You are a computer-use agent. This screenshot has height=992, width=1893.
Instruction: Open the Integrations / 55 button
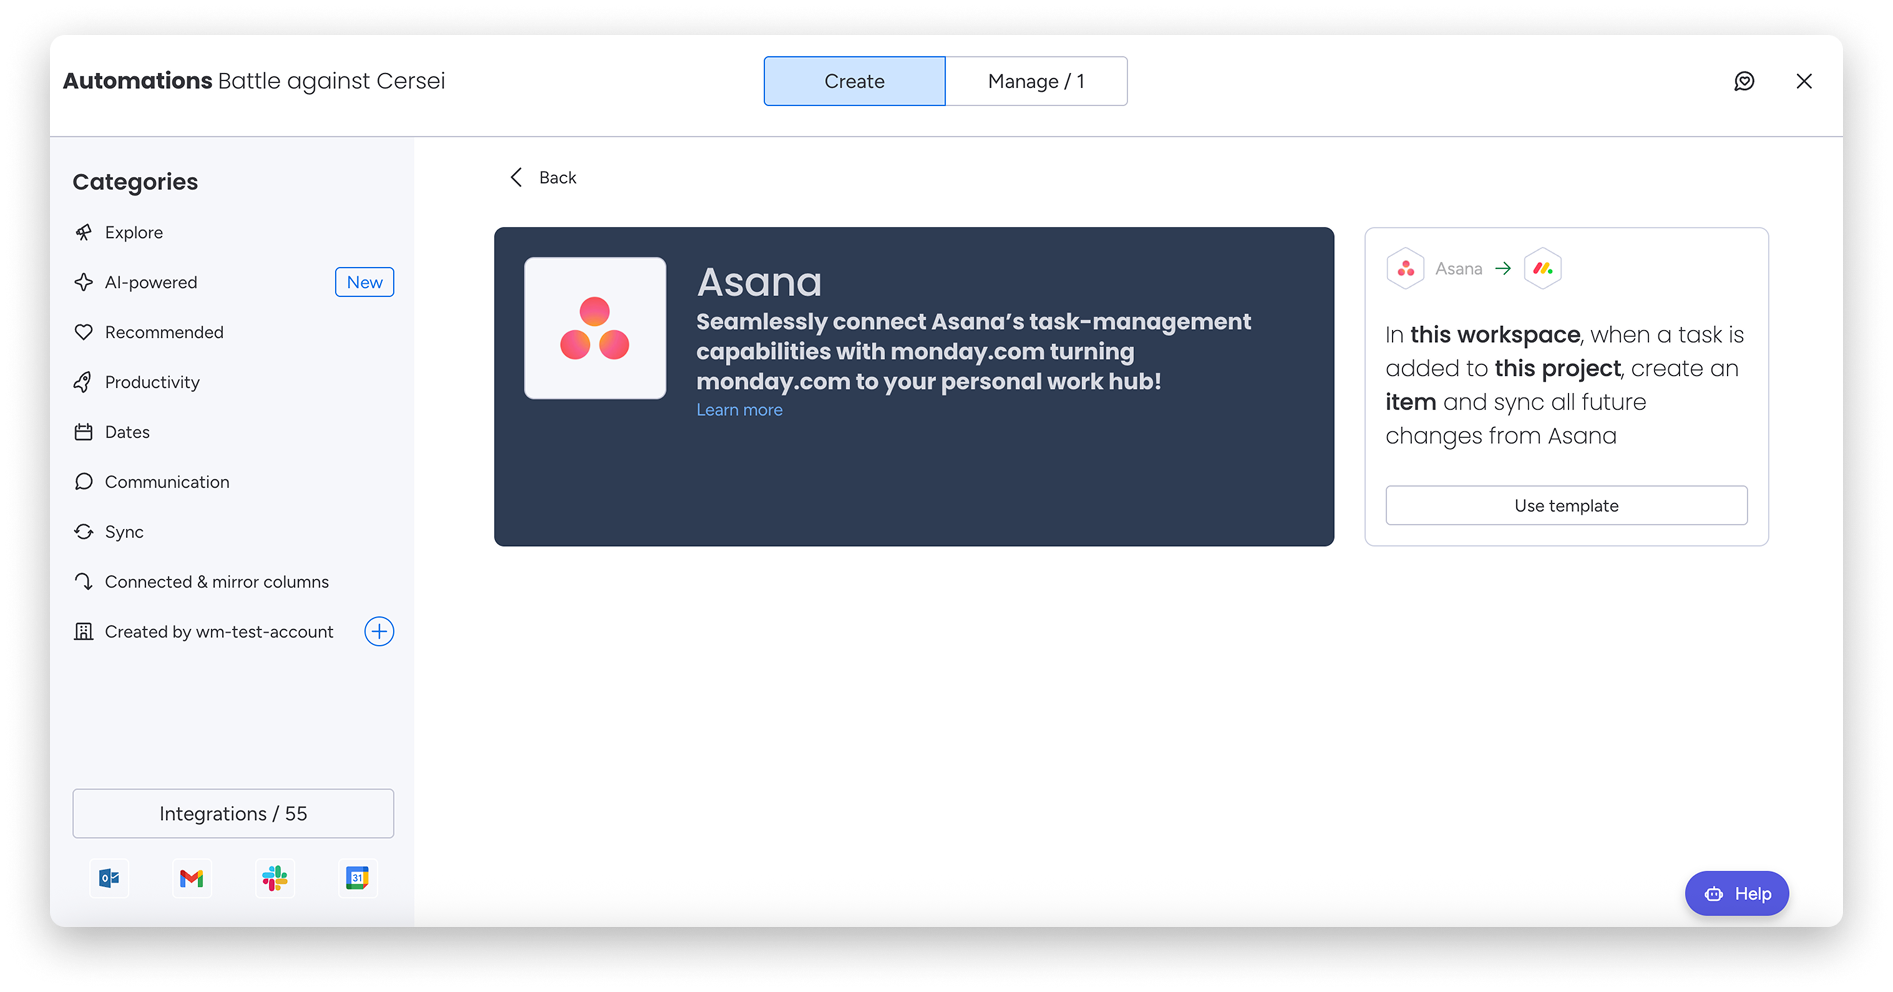[x=233, y=813]
